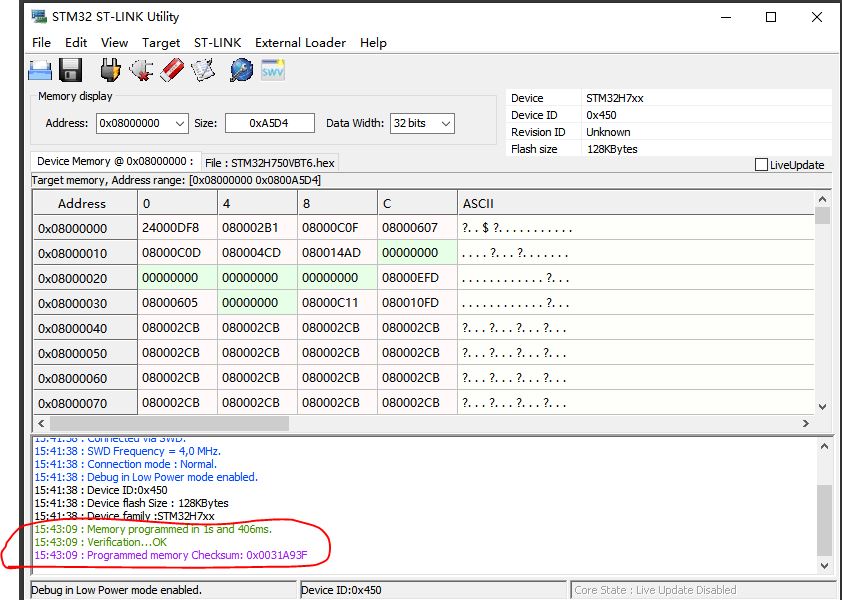Click log line Verification...OK
The height and width of the screenshot is (600, 842).
(100, 542)
